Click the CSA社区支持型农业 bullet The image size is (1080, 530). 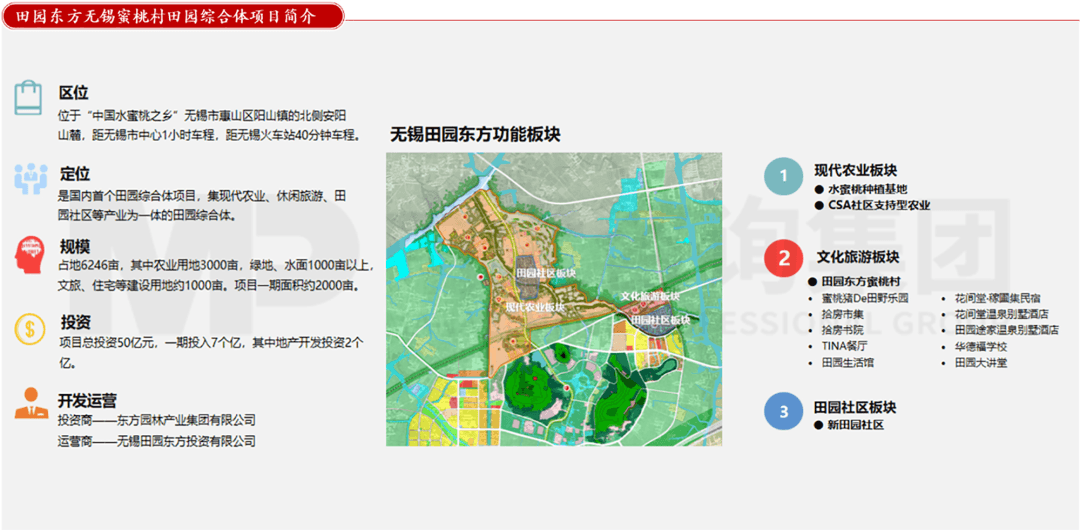coord(872,205)
